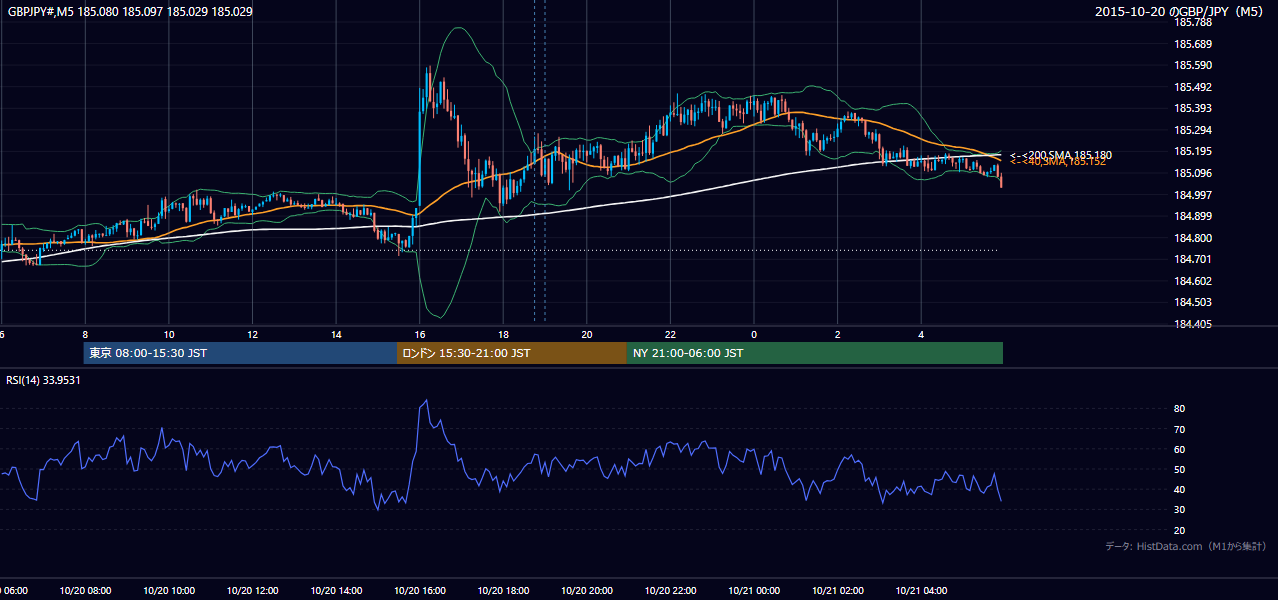This screenshot has height=600, width=1278.
Task: Click the bottom date label 10/20 18:00
Action: [503, 591]
